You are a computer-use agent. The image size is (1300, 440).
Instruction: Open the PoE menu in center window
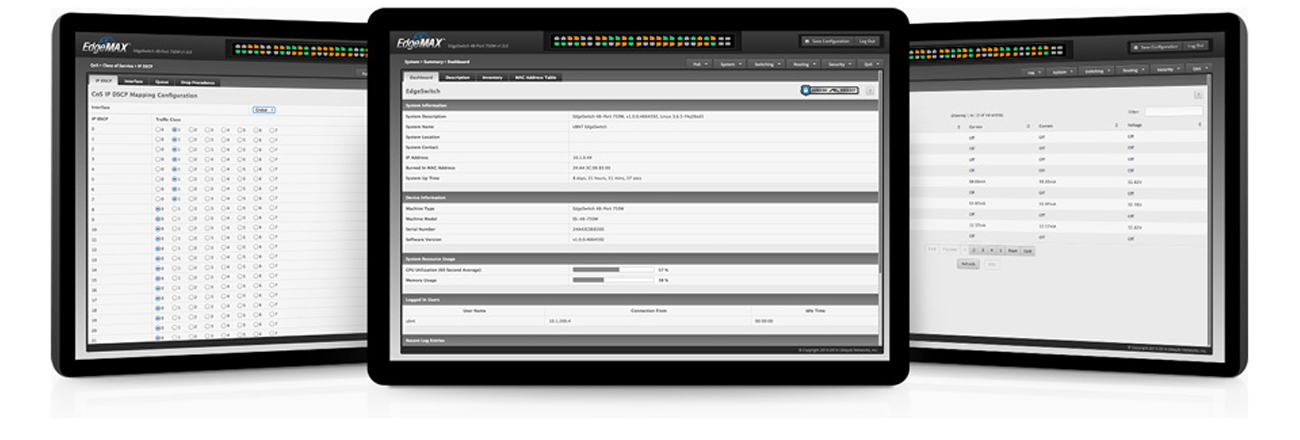point(700,63)
